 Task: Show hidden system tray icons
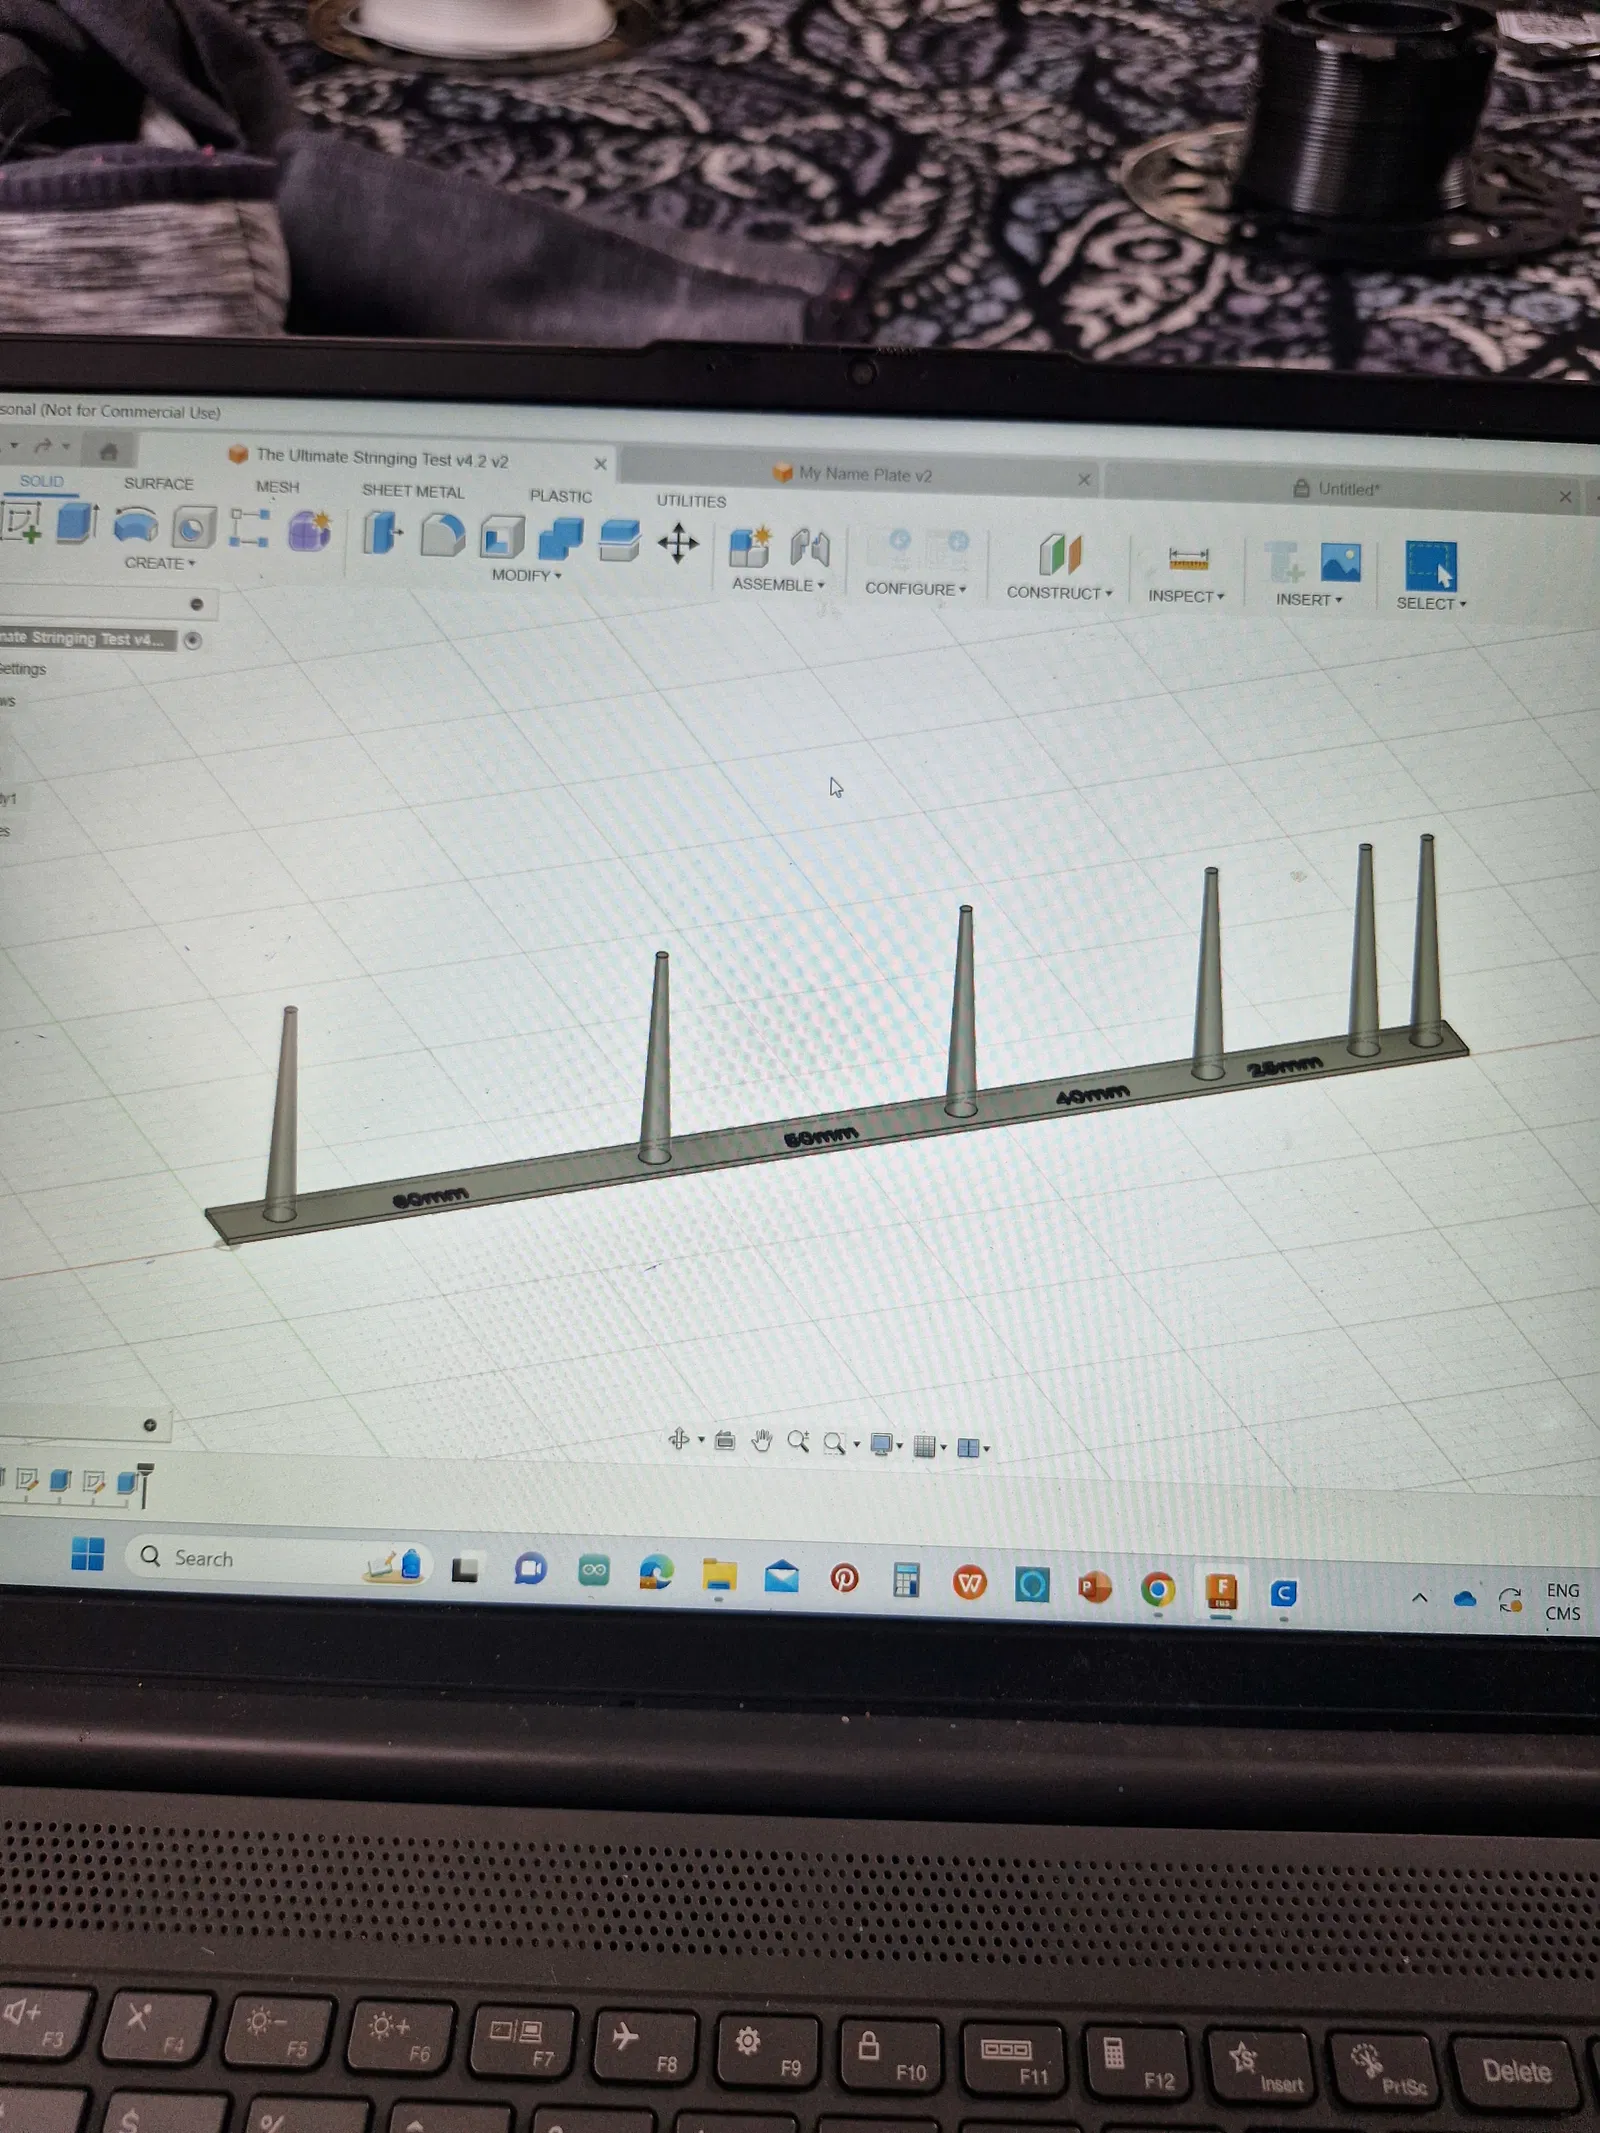click(x=1419, y=1598)
